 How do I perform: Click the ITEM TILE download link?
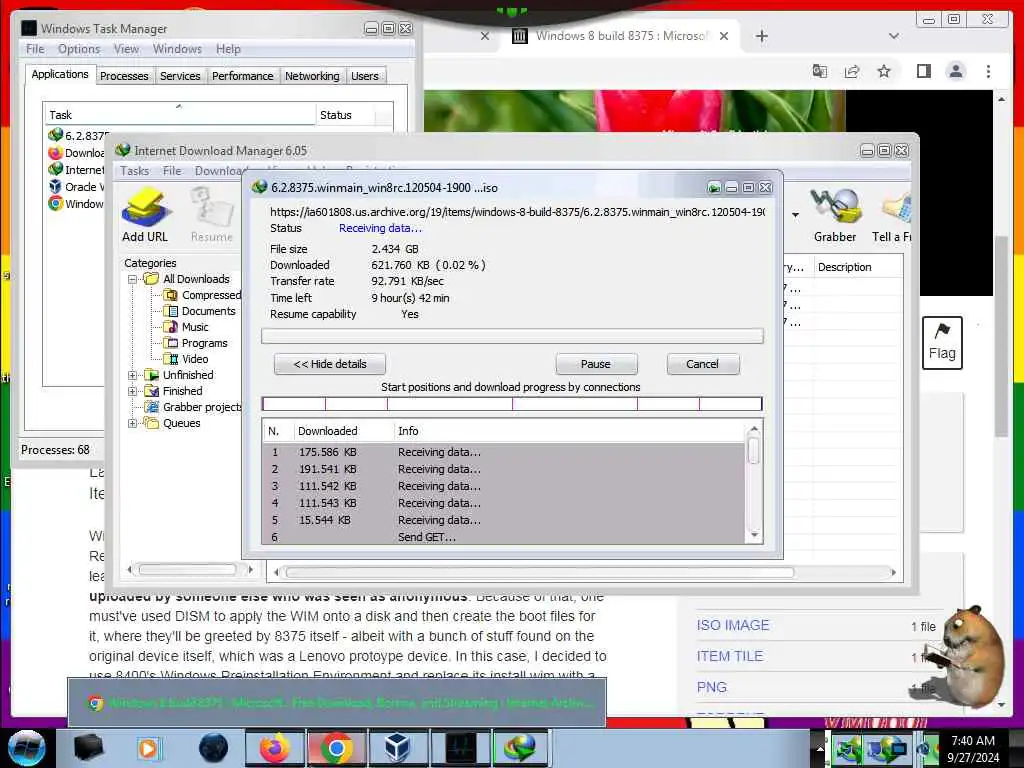pyautogui.click(x=729, y=656)
